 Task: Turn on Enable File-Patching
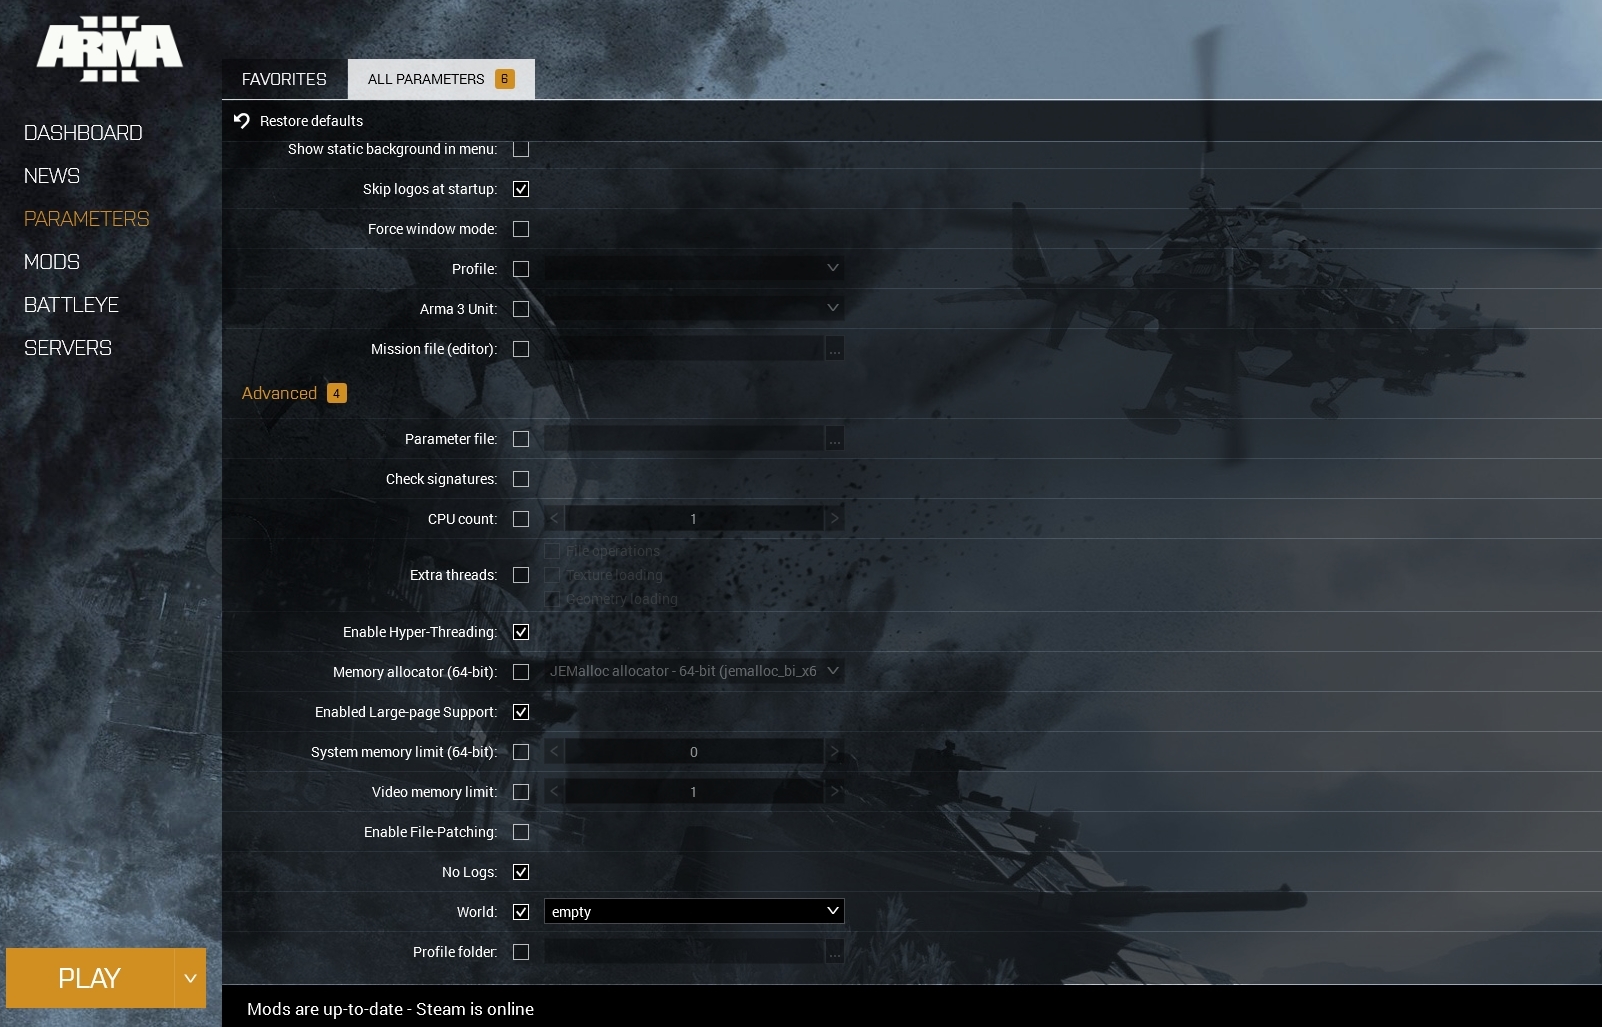point(521,832)
